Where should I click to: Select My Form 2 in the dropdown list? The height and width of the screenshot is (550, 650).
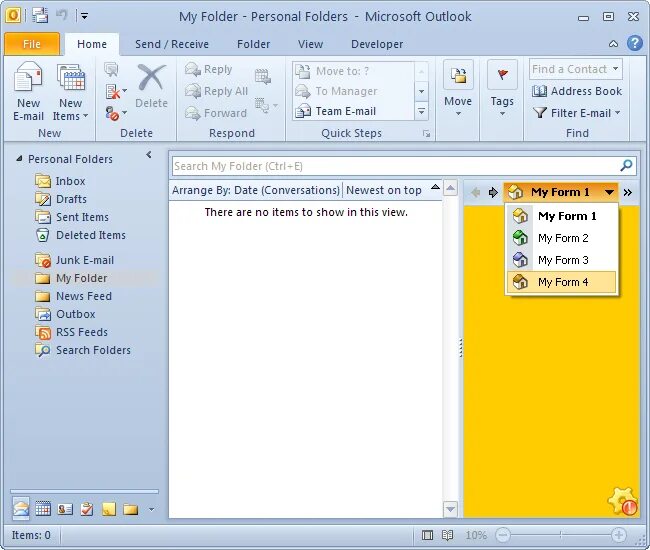(x=562, y=238)
